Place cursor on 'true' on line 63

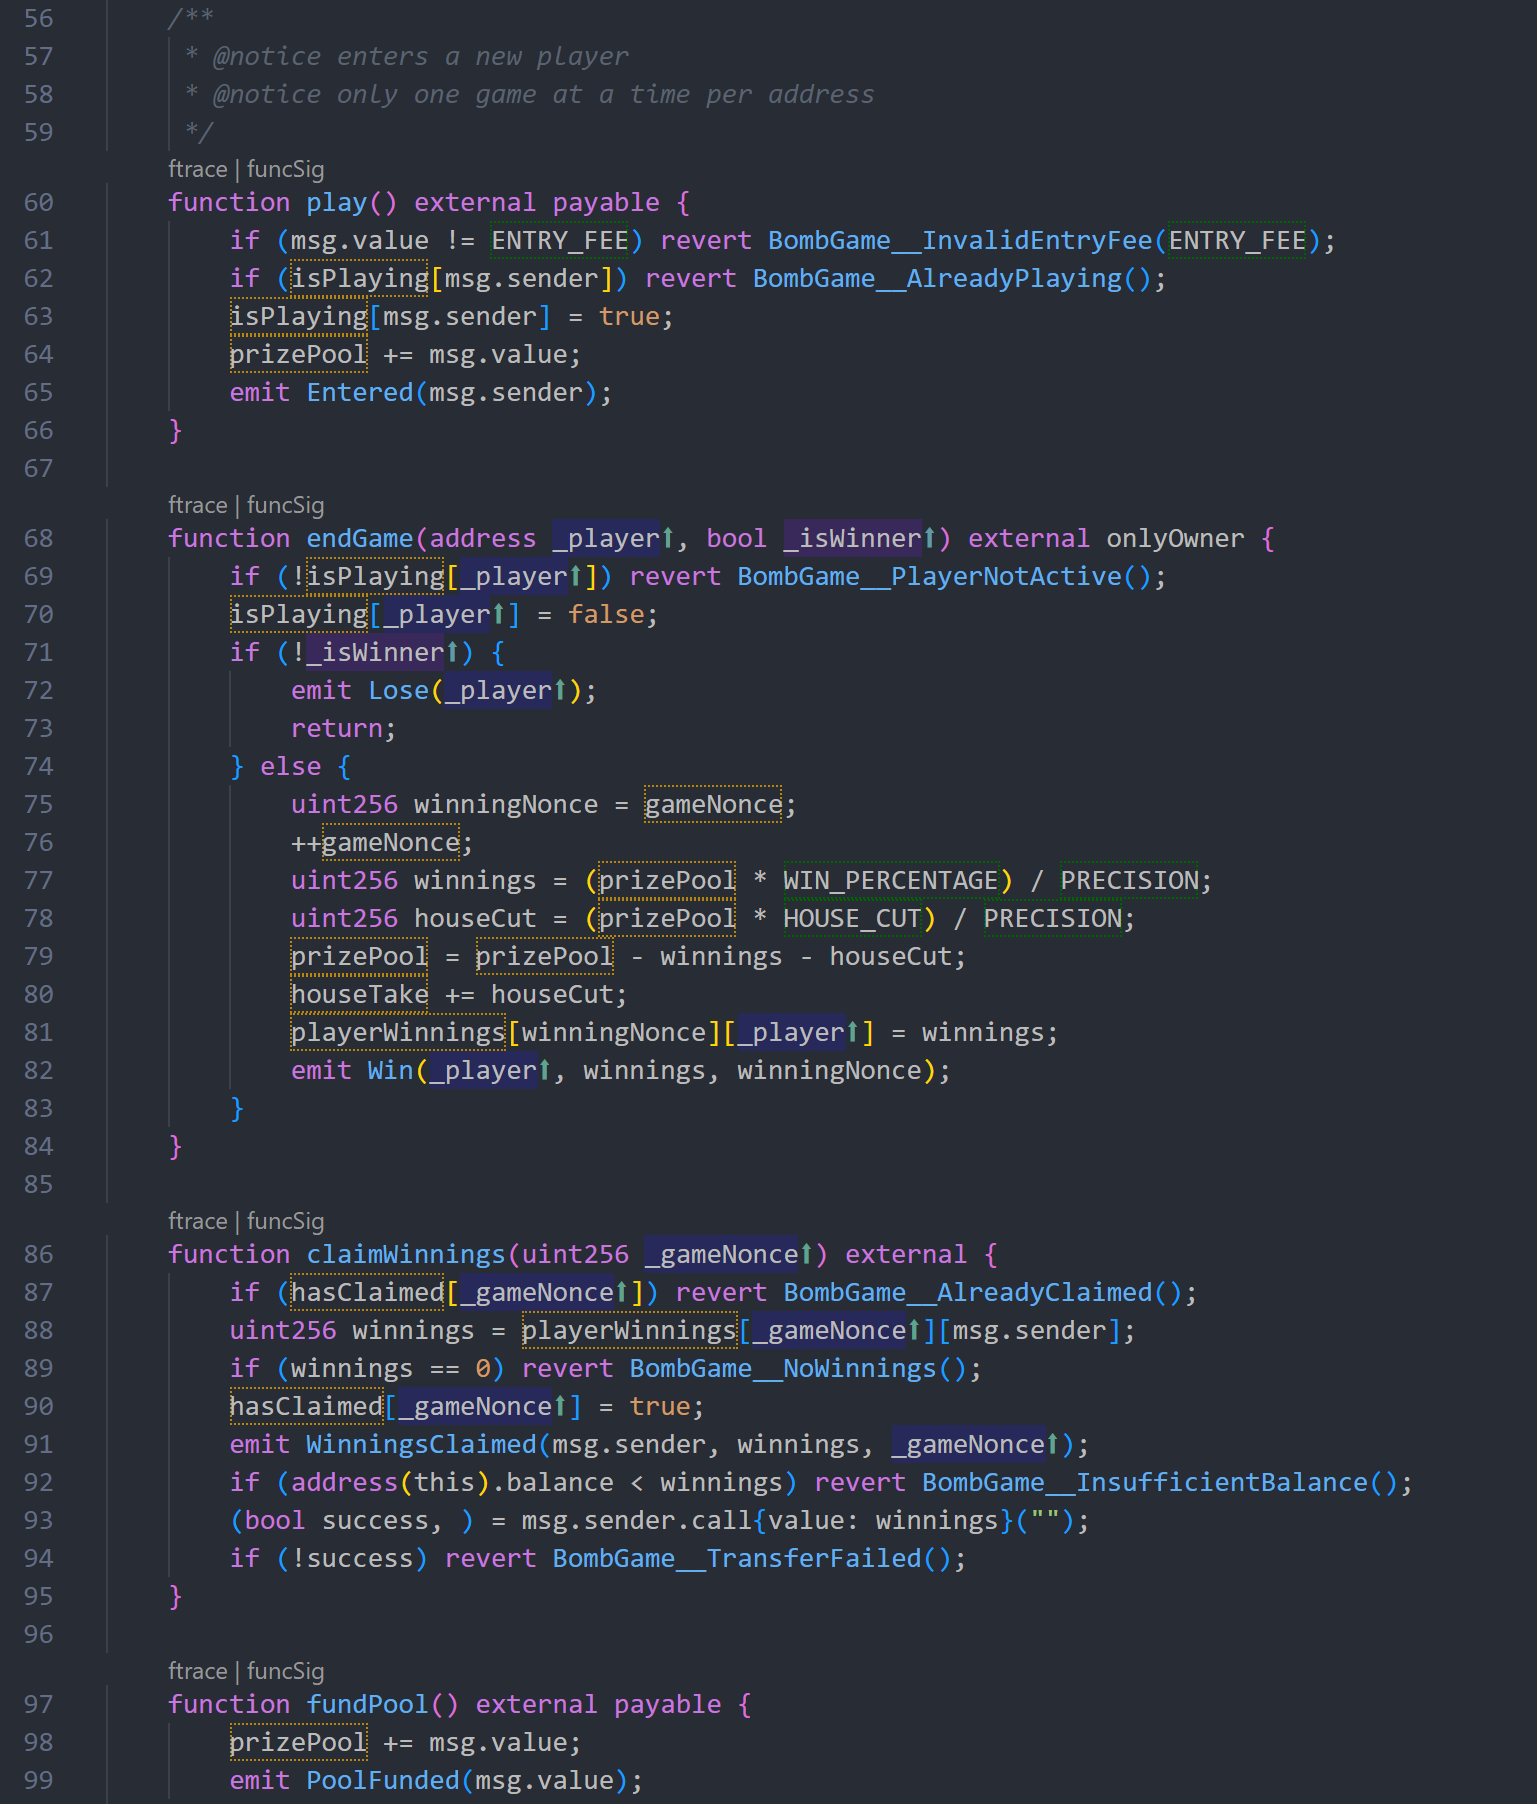coord(629,316)
